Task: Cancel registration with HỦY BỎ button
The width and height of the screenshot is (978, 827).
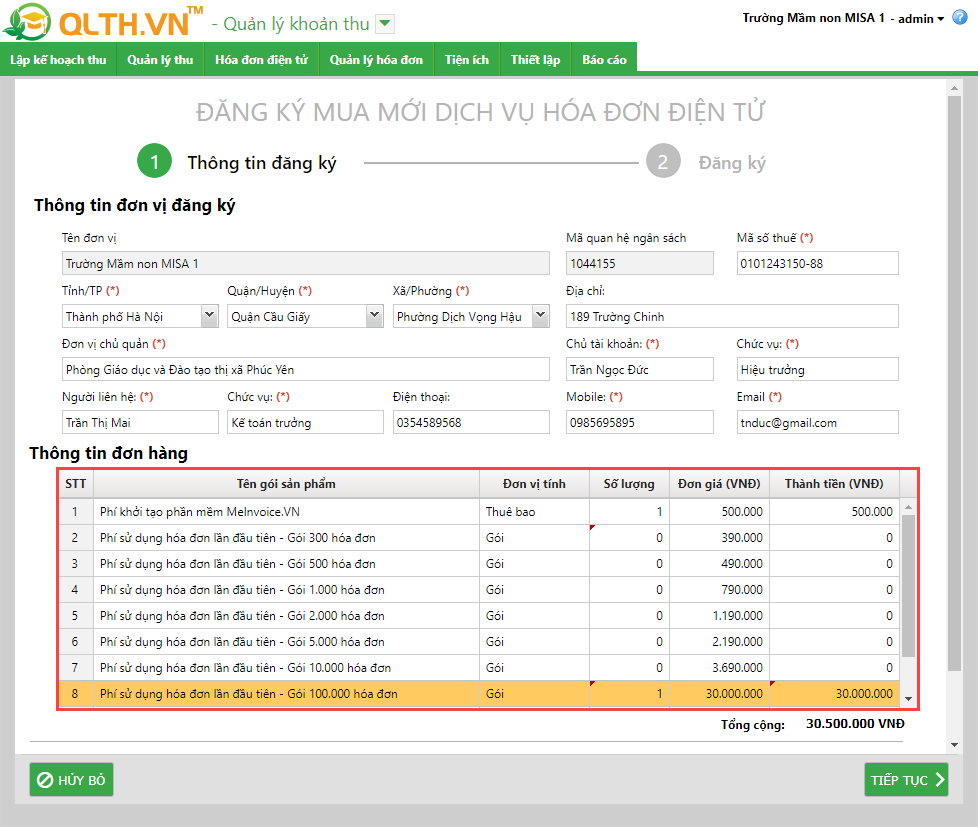Action: pyautogui.click(x=71, y=780)
